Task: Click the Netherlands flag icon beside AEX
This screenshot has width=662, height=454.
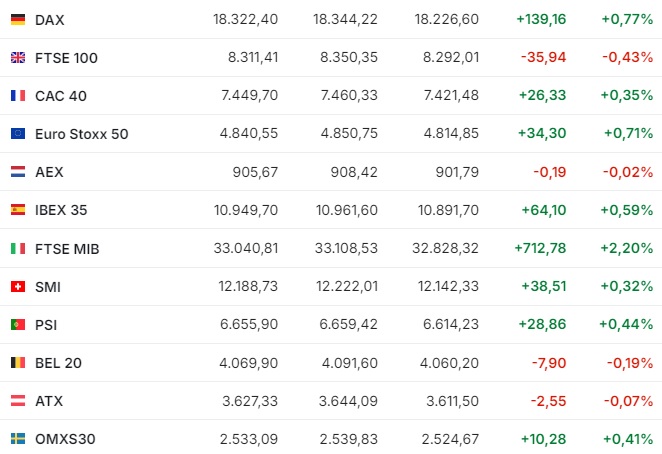Action: (x=18, y=171)
